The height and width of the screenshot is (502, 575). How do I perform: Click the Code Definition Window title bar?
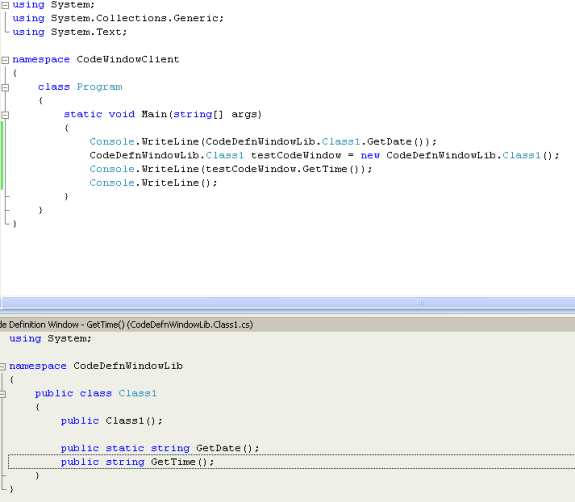tap(288, 325)
